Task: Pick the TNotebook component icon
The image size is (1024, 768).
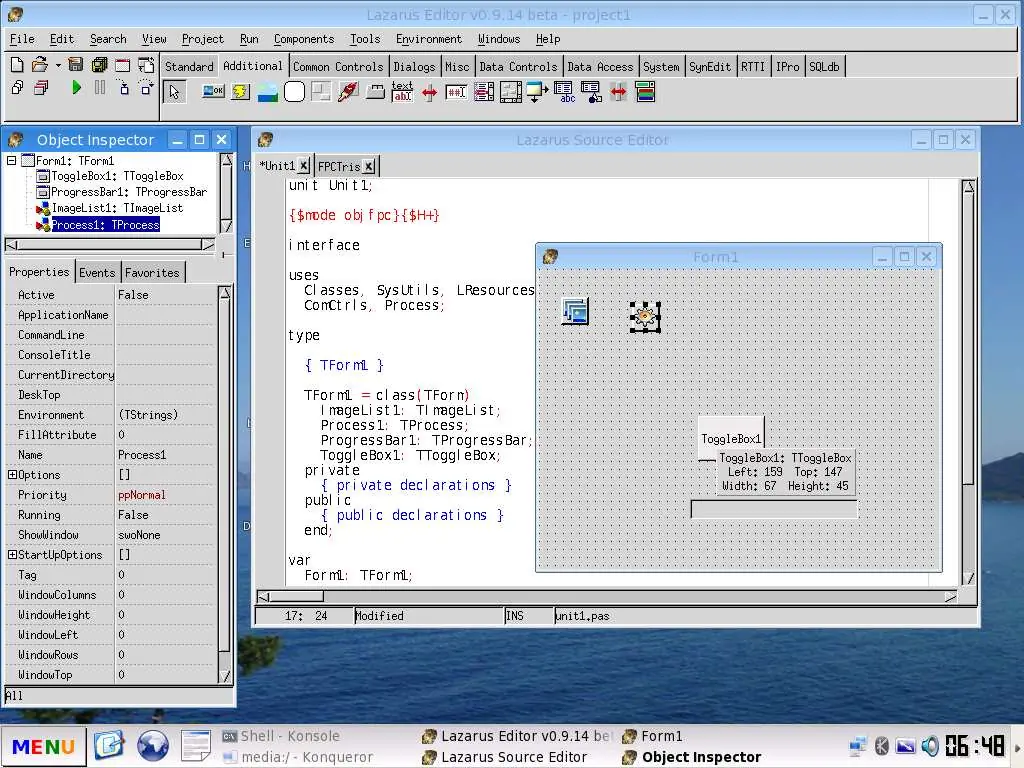Action: [375, 92]
